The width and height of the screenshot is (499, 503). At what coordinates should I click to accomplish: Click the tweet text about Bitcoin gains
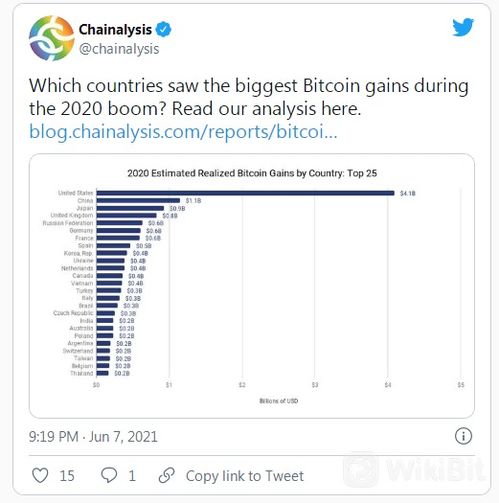pyautogui.click(x=249, y=97)
